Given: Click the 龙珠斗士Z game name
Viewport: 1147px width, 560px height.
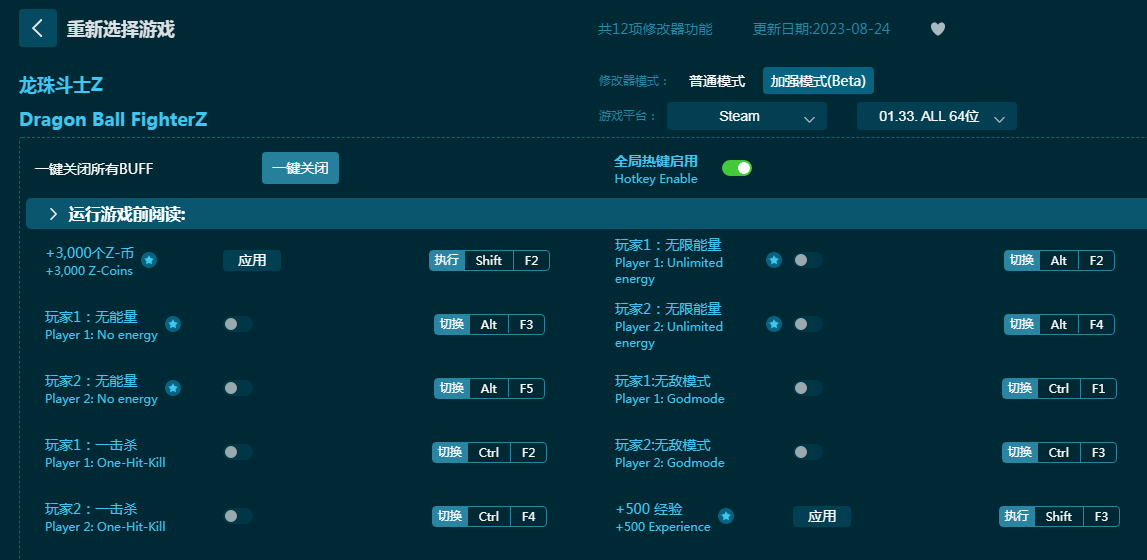Looking at the screenshot, I should [x=61, y=85].
